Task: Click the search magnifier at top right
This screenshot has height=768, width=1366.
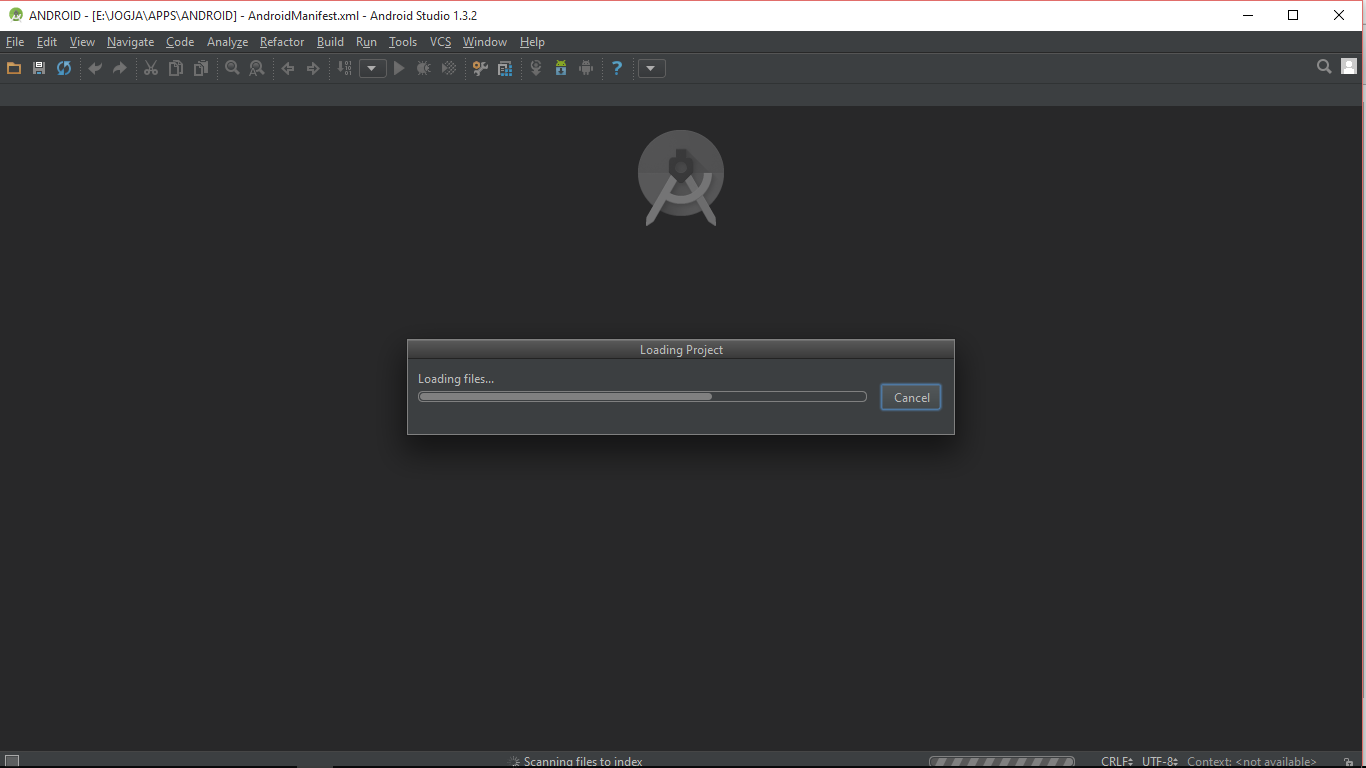Action: 1323,66
